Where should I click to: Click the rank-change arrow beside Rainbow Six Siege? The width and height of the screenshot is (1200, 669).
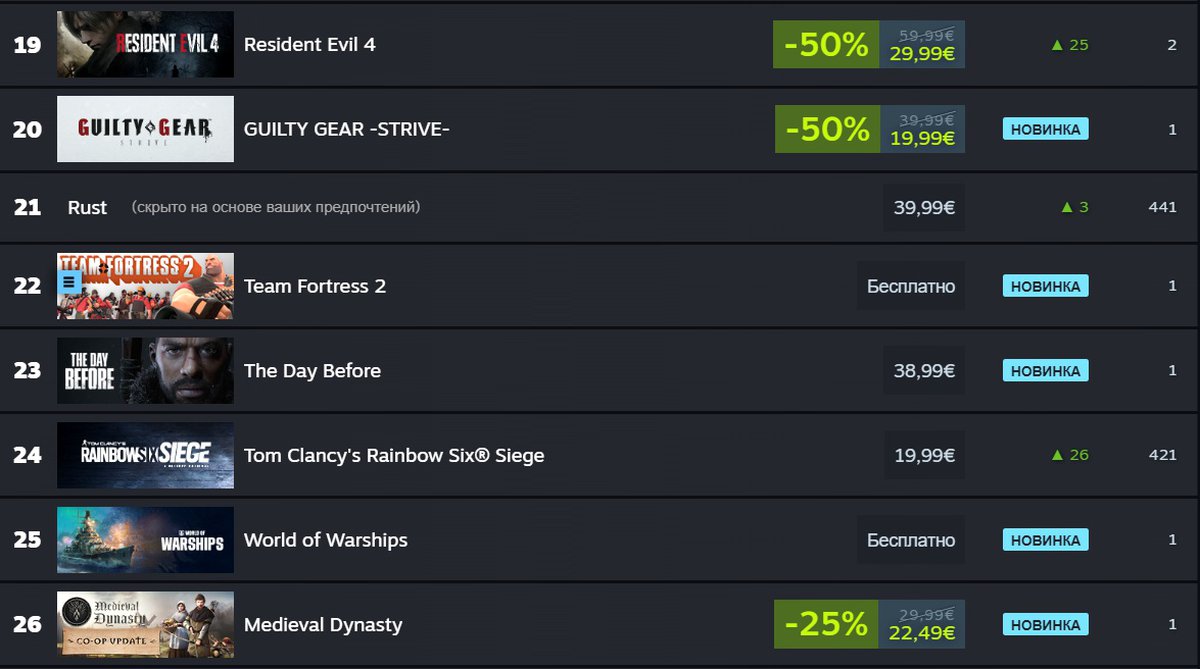(1056, 455)
